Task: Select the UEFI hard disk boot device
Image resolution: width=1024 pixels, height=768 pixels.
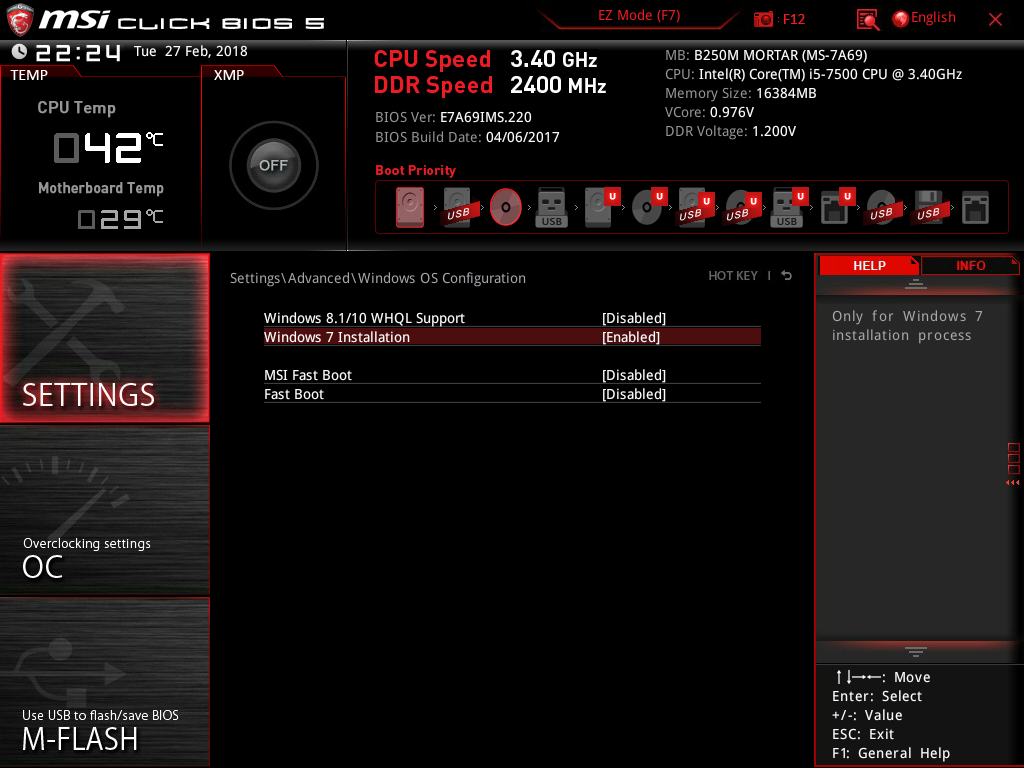Action: tap(601, 208)
